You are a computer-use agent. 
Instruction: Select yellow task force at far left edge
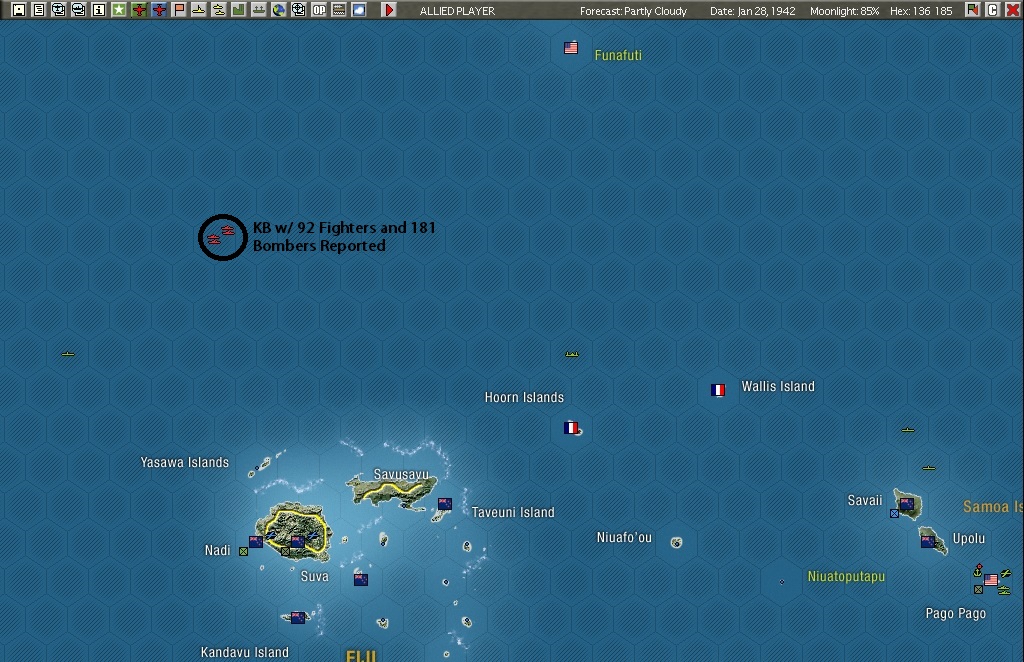point(68,354)
